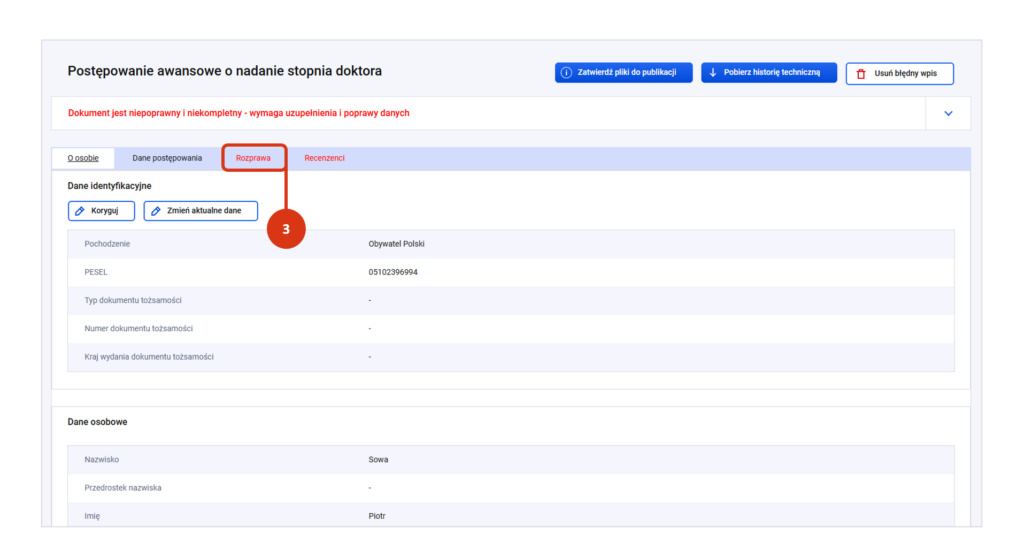This screenshot has width=1024, height=555.
Task: Open the O osobie tab
Action: 82,158
